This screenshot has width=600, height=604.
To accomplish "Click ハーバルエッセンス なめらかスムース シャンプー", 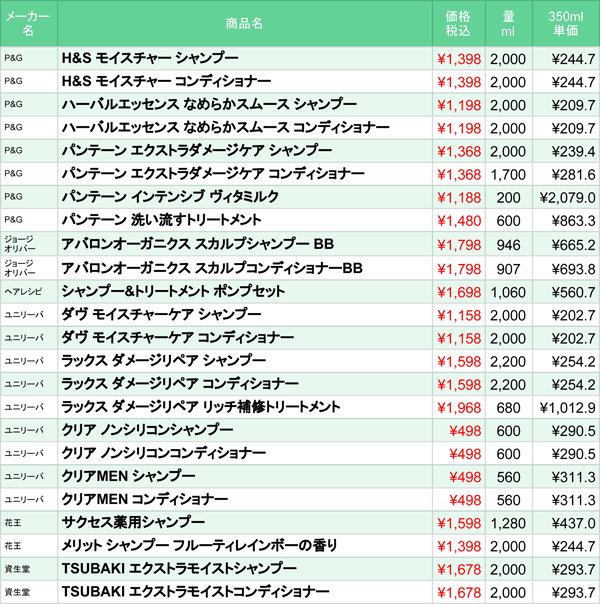I will pos(209,104).
